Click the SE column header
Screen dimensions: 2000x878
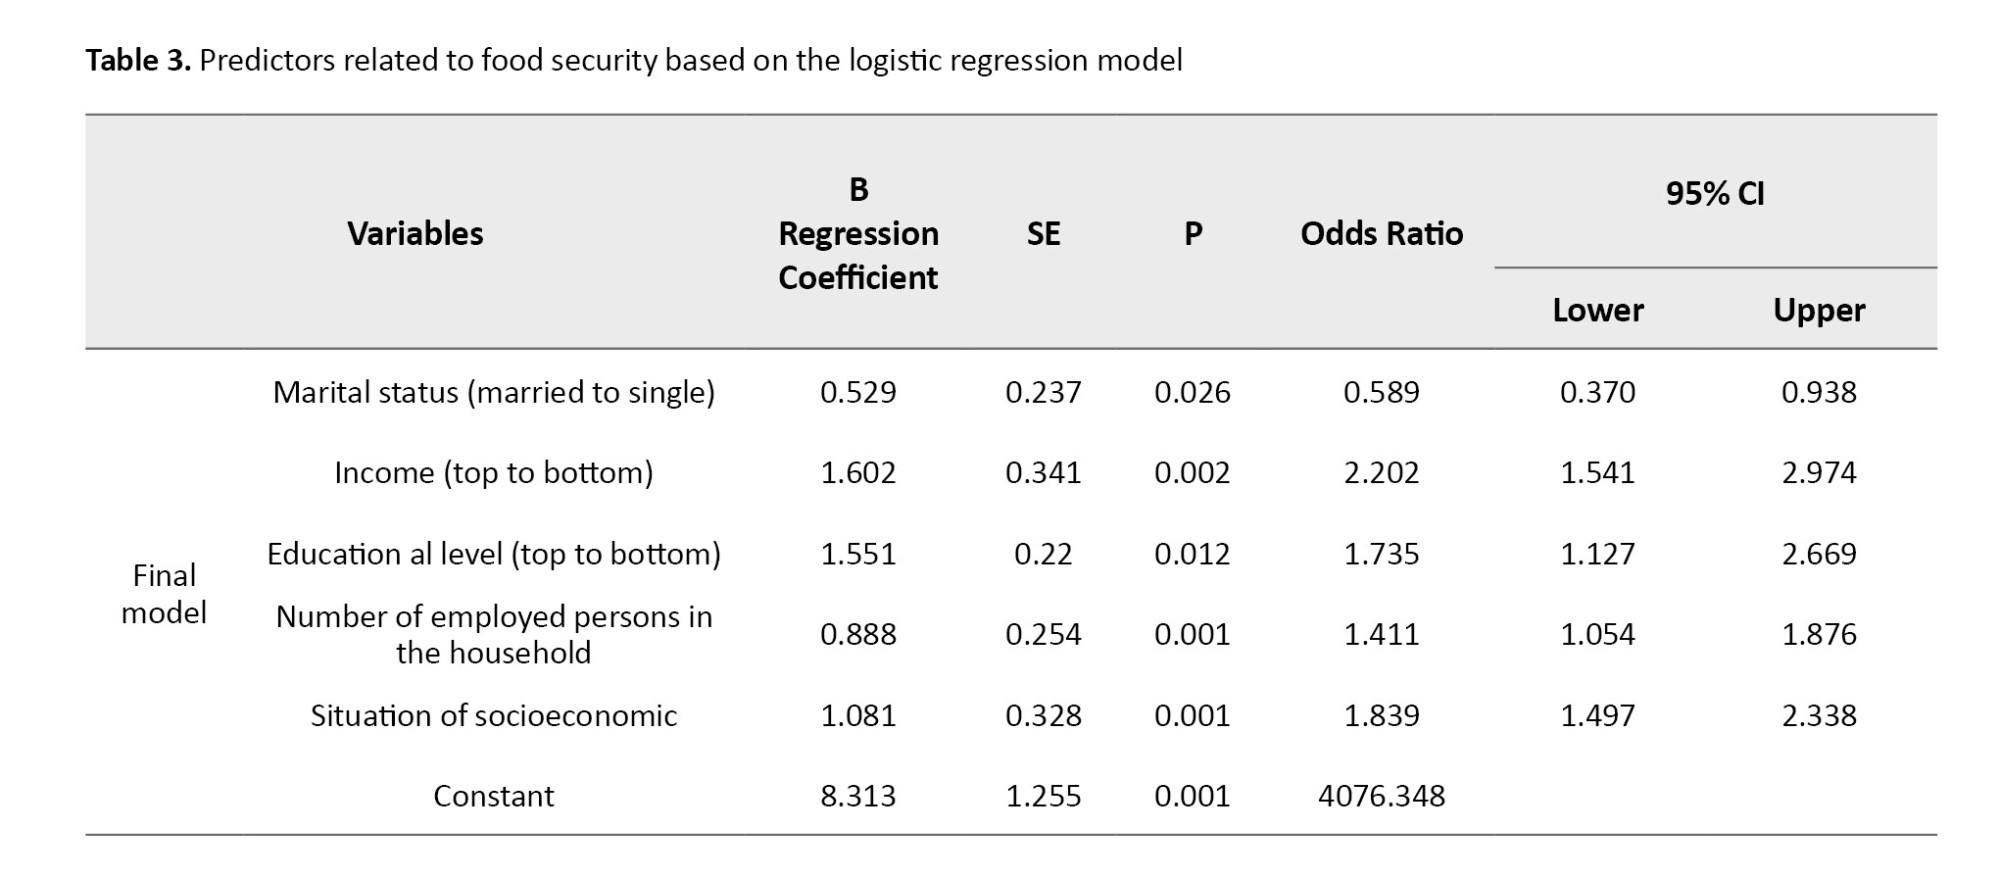(1043, 234)
